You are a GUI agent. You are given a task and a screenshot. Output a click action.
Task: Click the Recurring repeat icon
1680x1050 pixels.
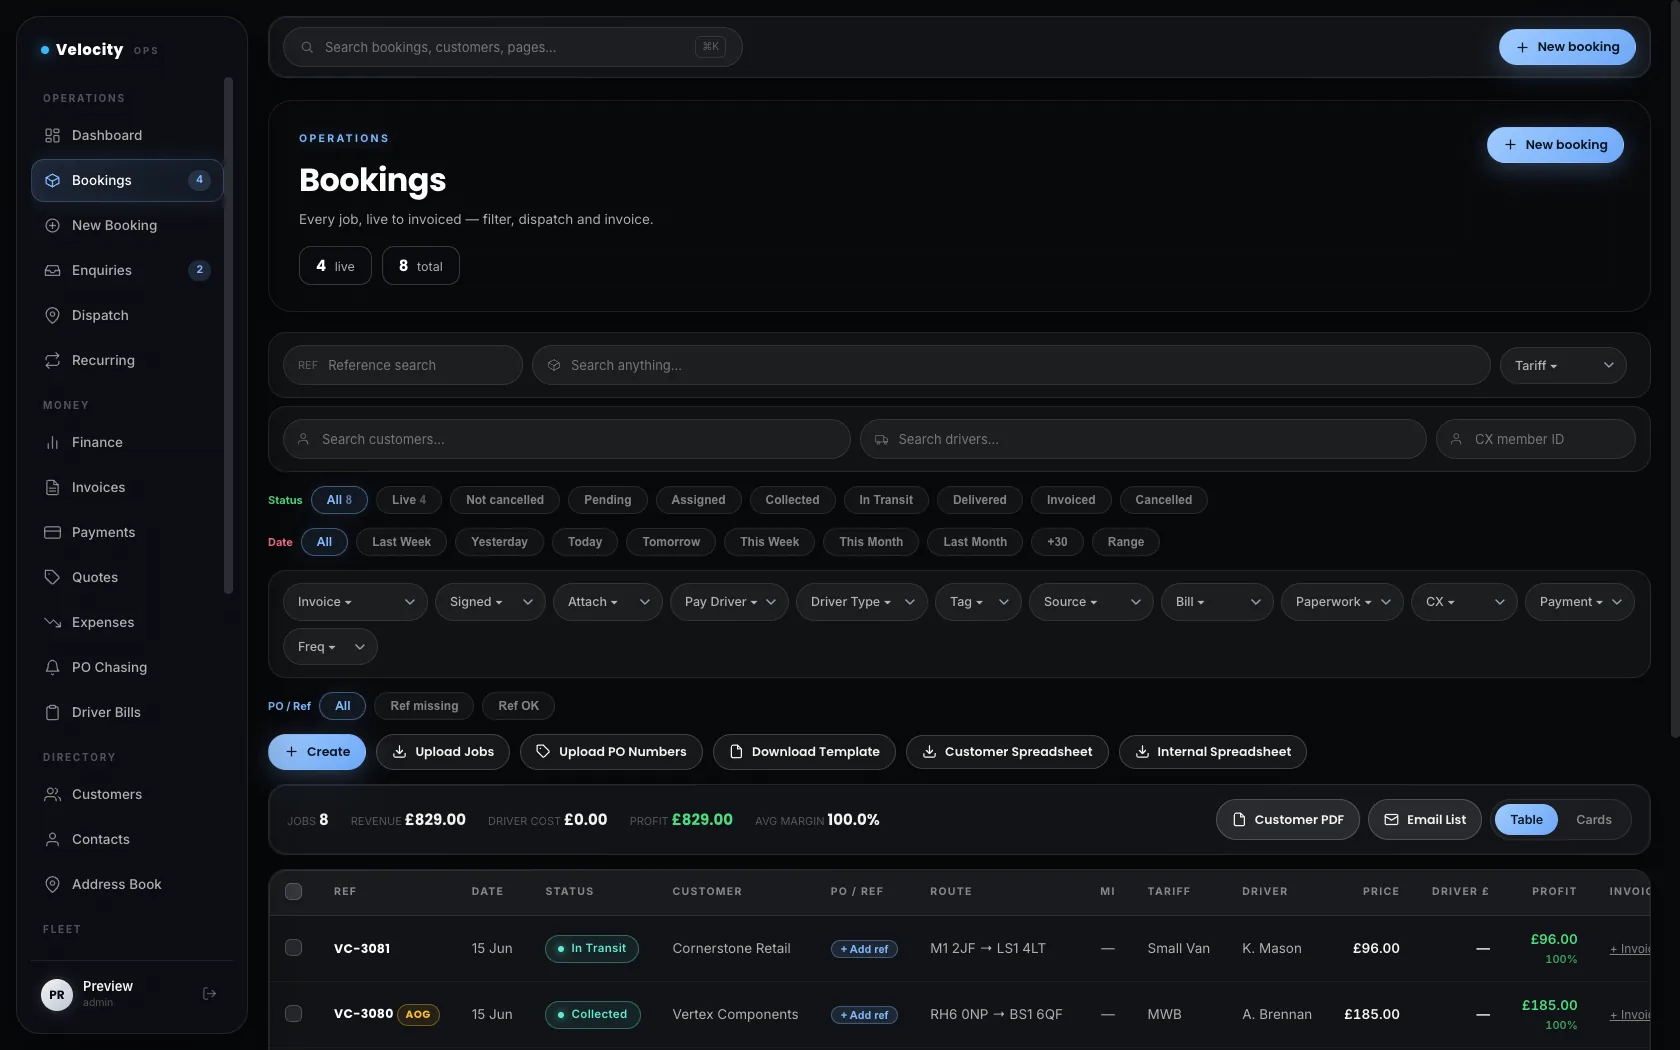coord(52,360)
